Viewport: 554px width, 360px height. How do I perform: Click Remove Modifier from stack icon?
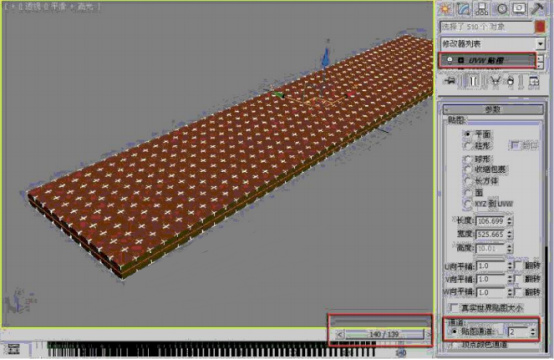click(510, 81)
